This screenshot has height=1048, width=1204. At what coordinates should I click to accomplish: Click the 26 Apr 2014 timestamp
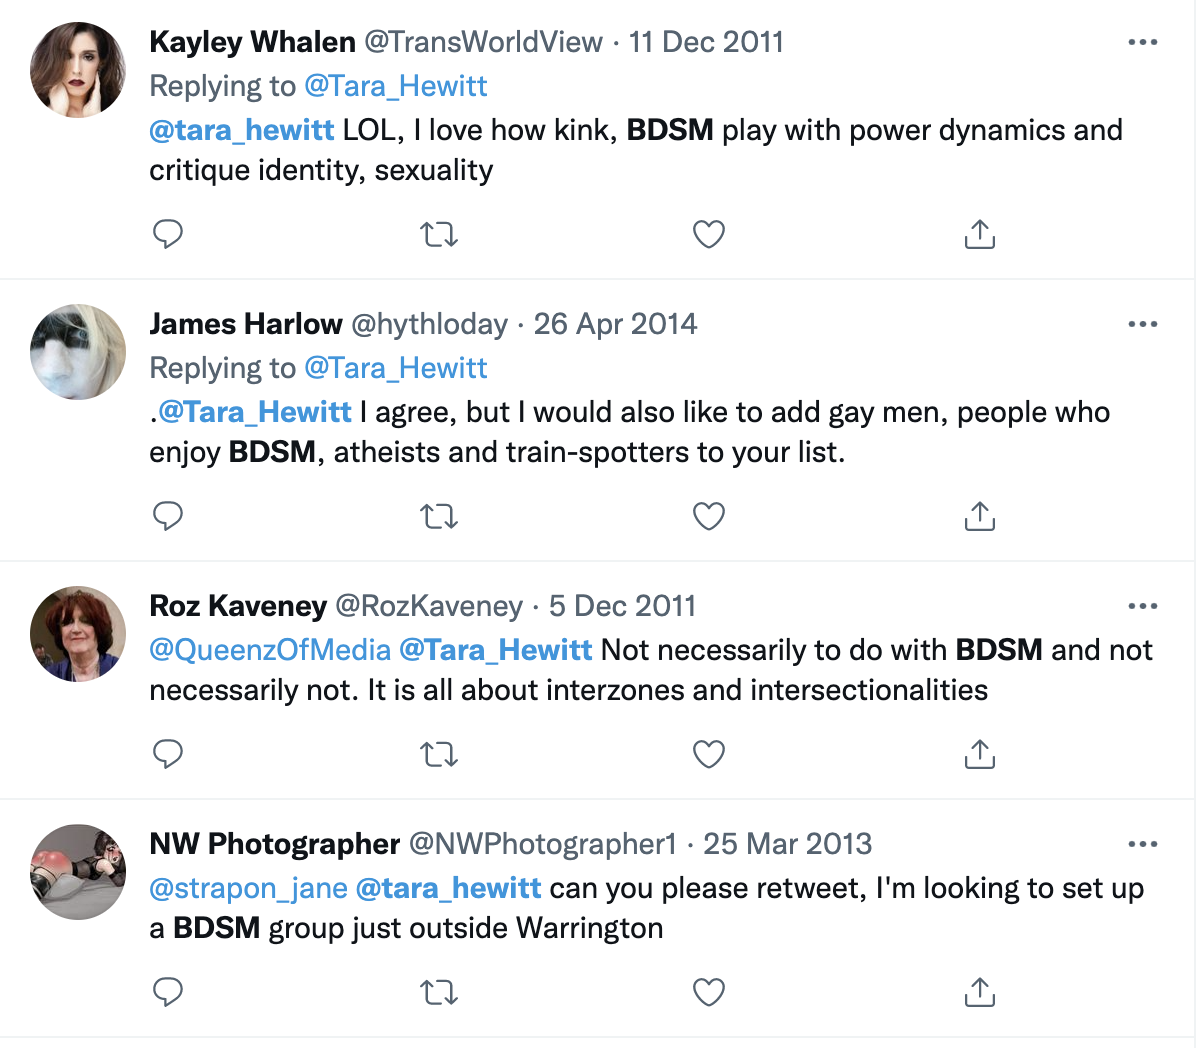pyautogui.click(x=615, y=324)
